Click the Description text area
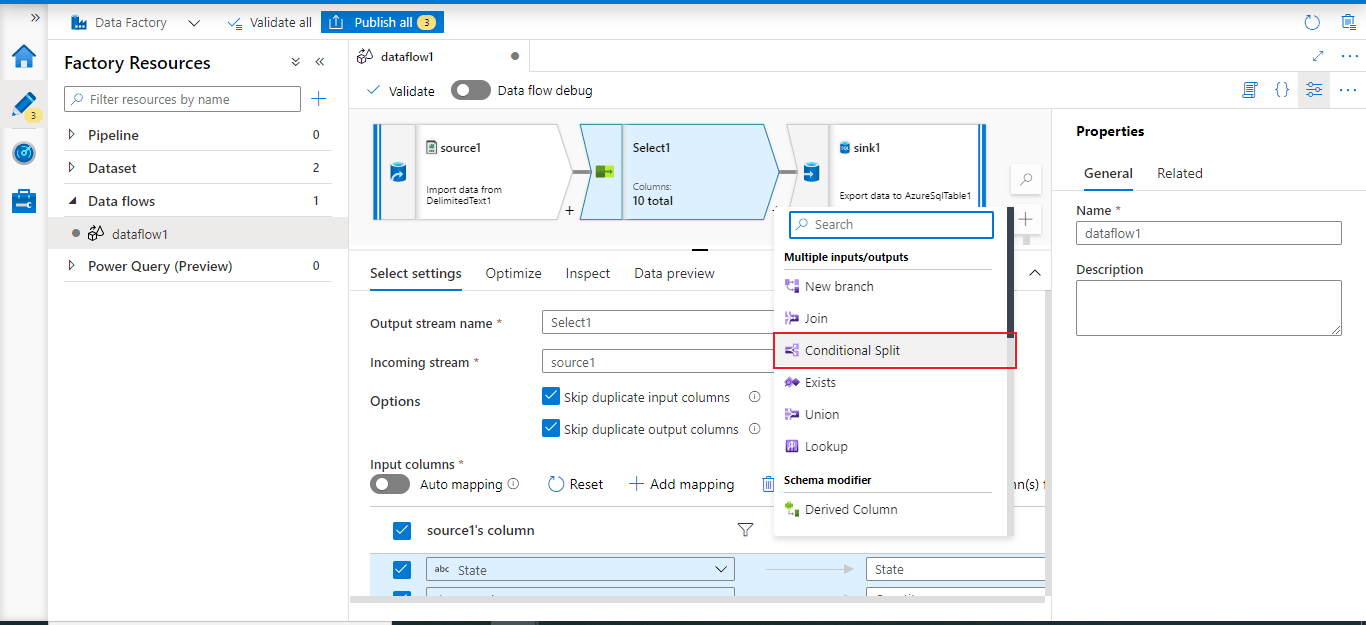Image resolution: width=1366 pixels, height=625 pixels. pos(1208,307)
